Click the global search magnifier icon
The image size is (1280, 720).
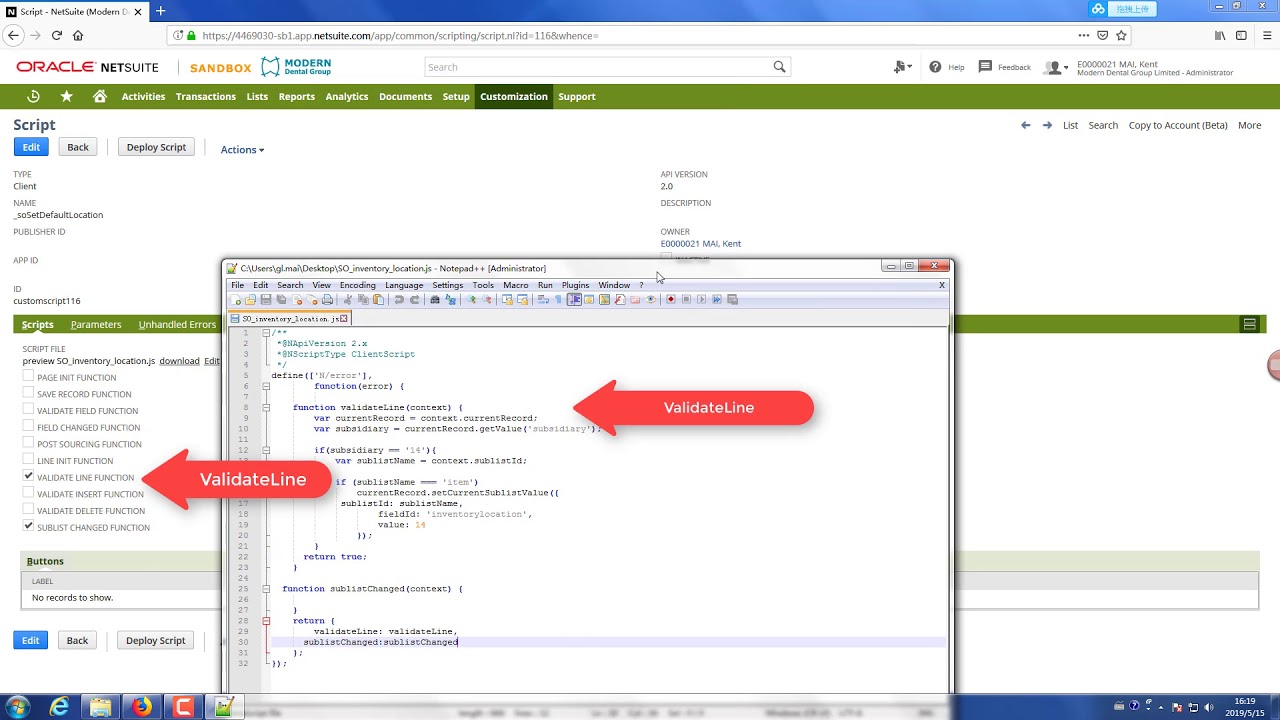click(x=779, y=67)
